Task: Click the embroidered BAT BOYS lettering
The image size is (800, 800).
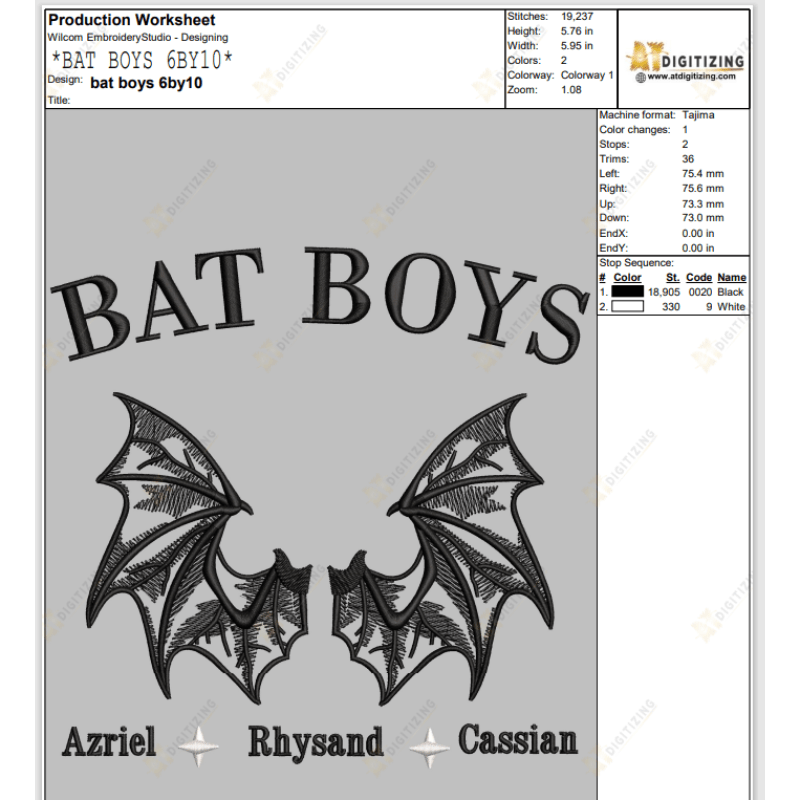Action: (319, 304)
